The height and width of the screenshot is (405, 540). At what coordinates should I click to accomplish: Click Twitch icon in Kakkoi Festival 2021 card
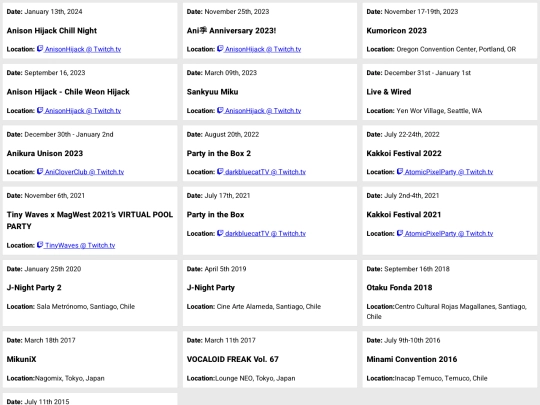400,233
